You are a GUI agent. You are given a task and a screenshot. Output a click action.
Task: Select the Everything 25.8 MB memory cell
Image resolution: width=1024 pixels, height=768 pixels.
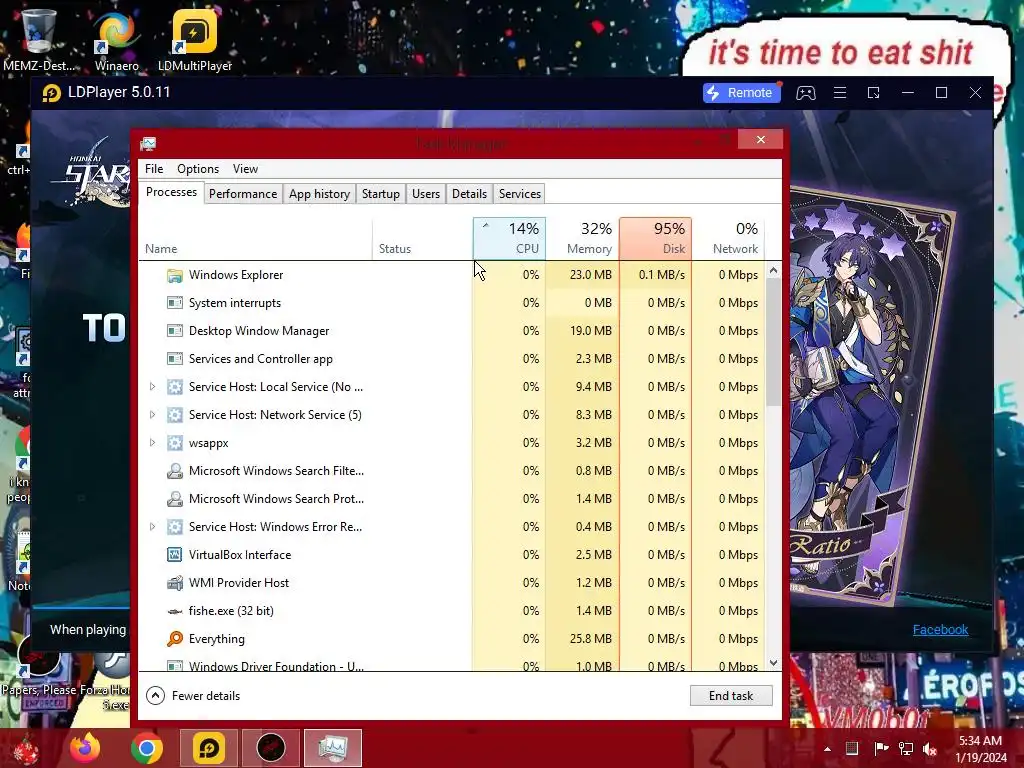tap(583, 639)
